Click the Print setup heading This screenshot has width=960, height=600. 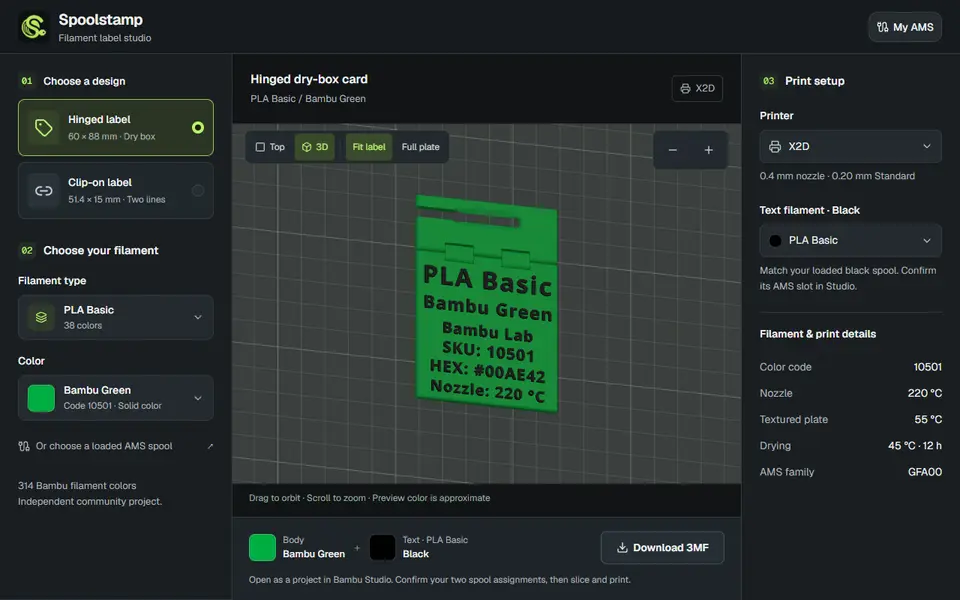tap(814, 81)
